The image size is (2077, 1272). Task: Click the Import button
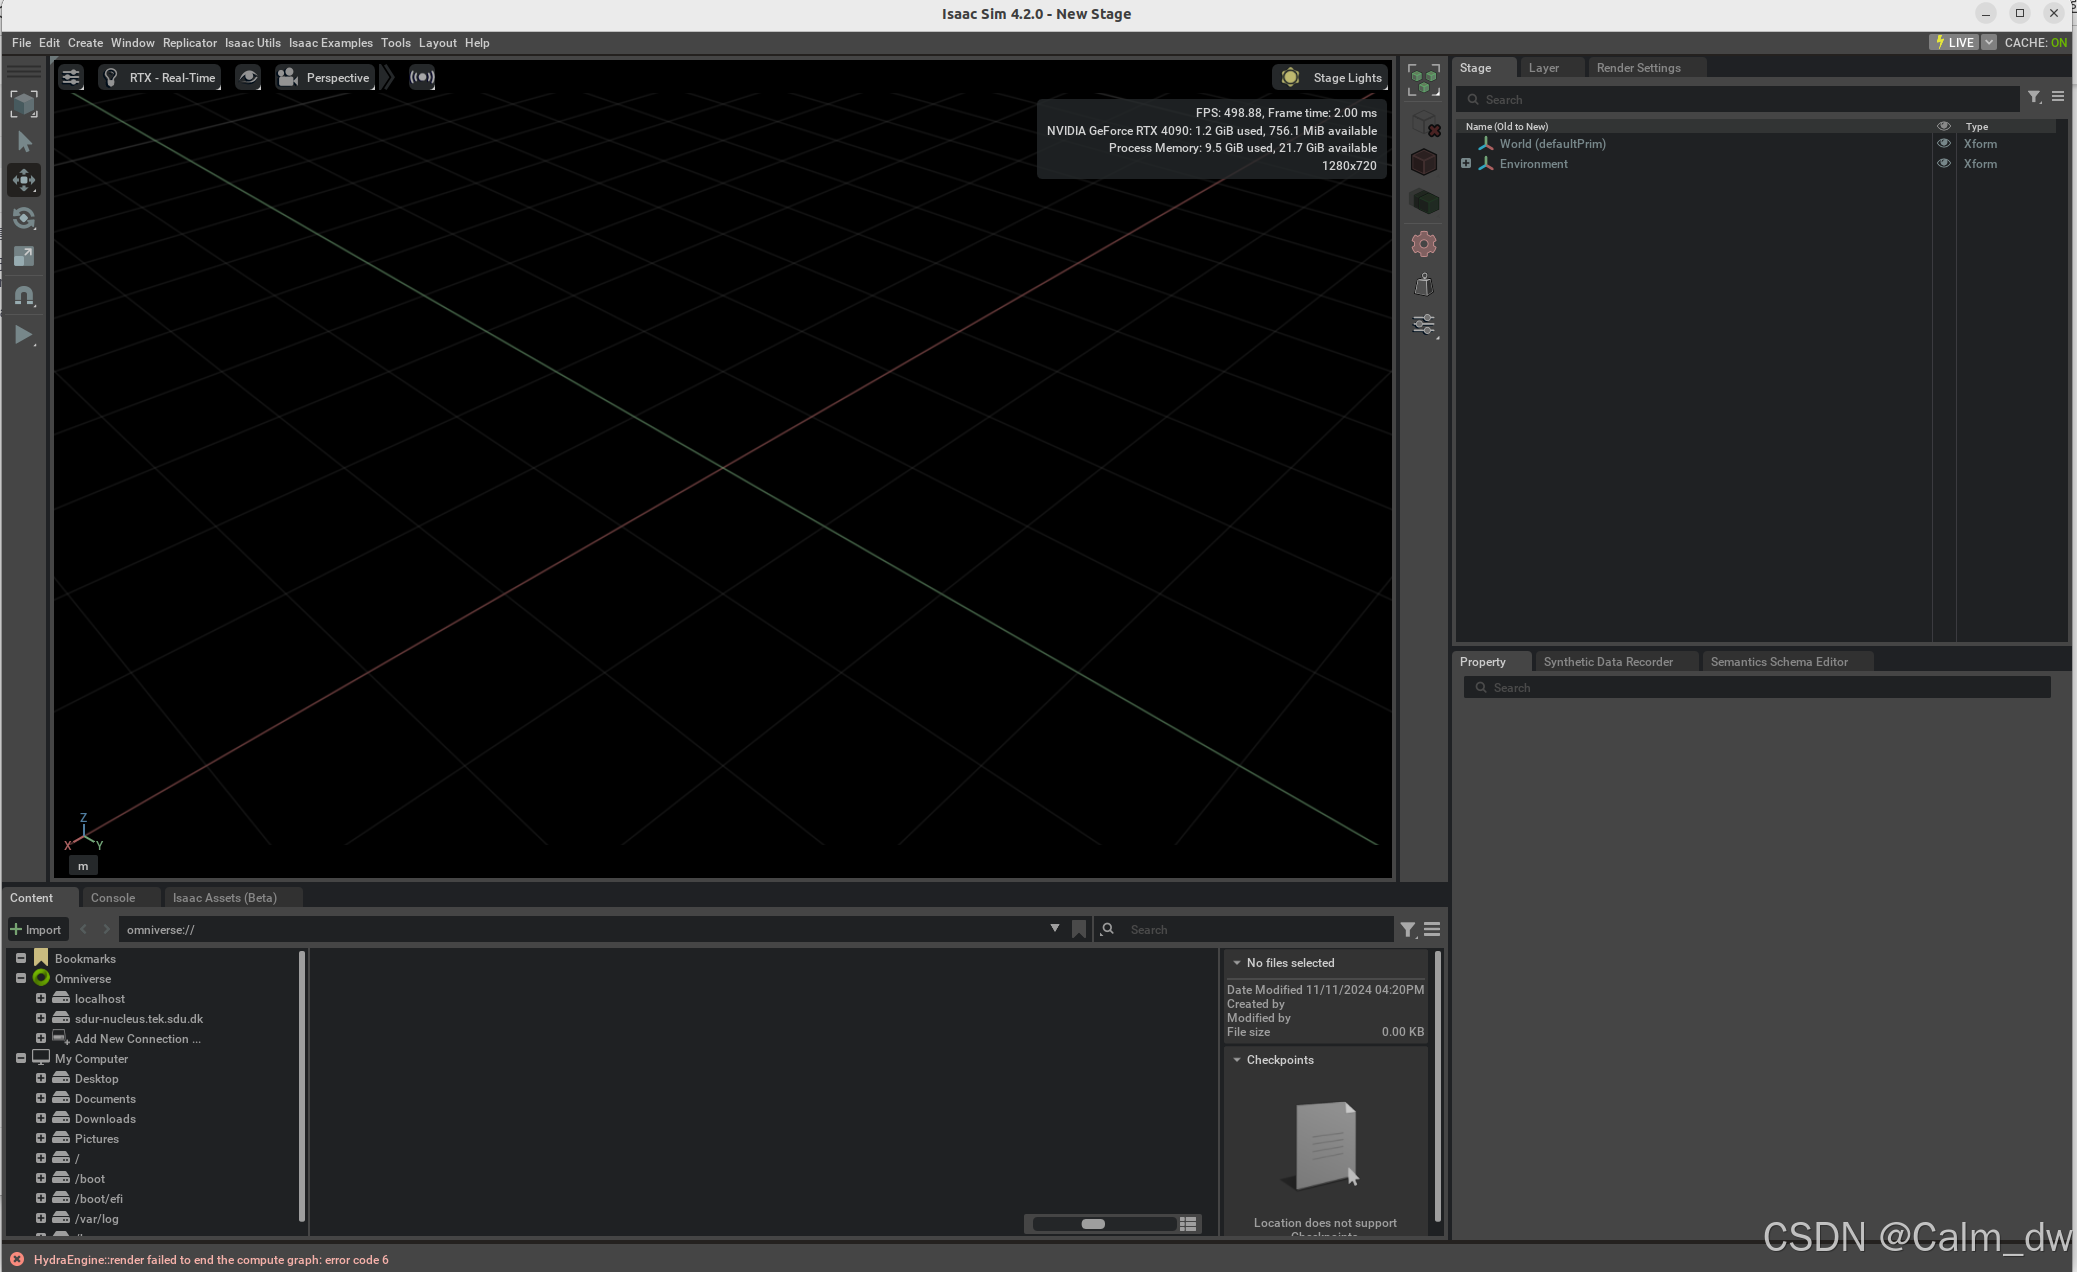click(37, 929)
